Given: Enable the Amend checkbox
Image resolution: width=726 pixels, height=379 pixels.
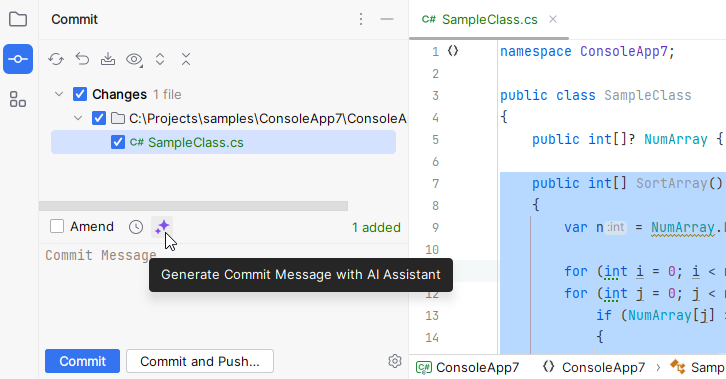Looking at the screenshot, I should click(57, 227).
